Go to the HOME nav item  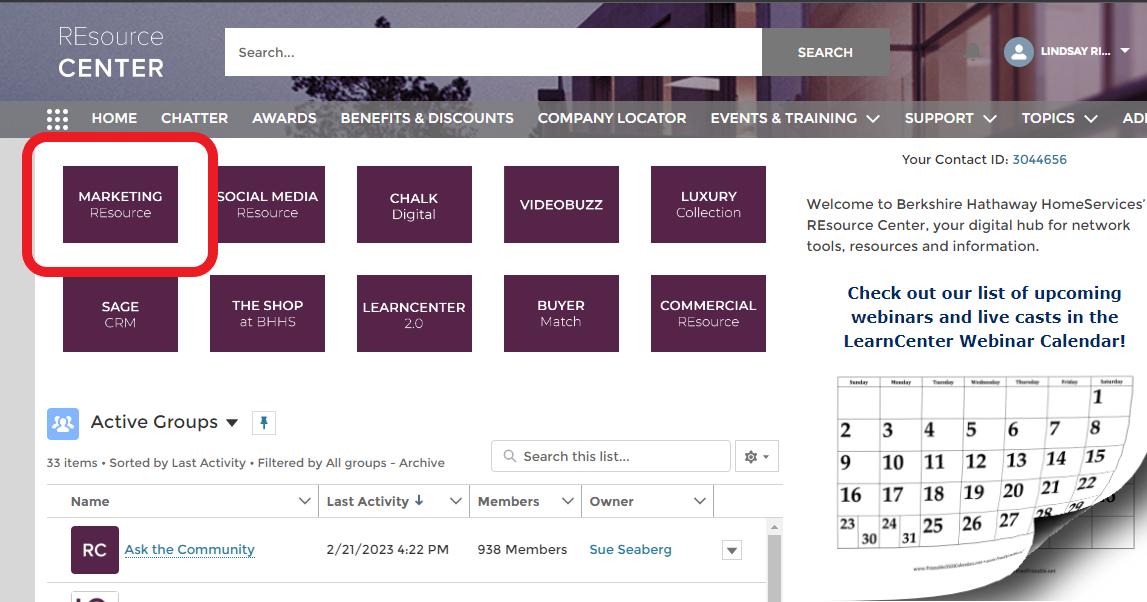click(114, 118)
